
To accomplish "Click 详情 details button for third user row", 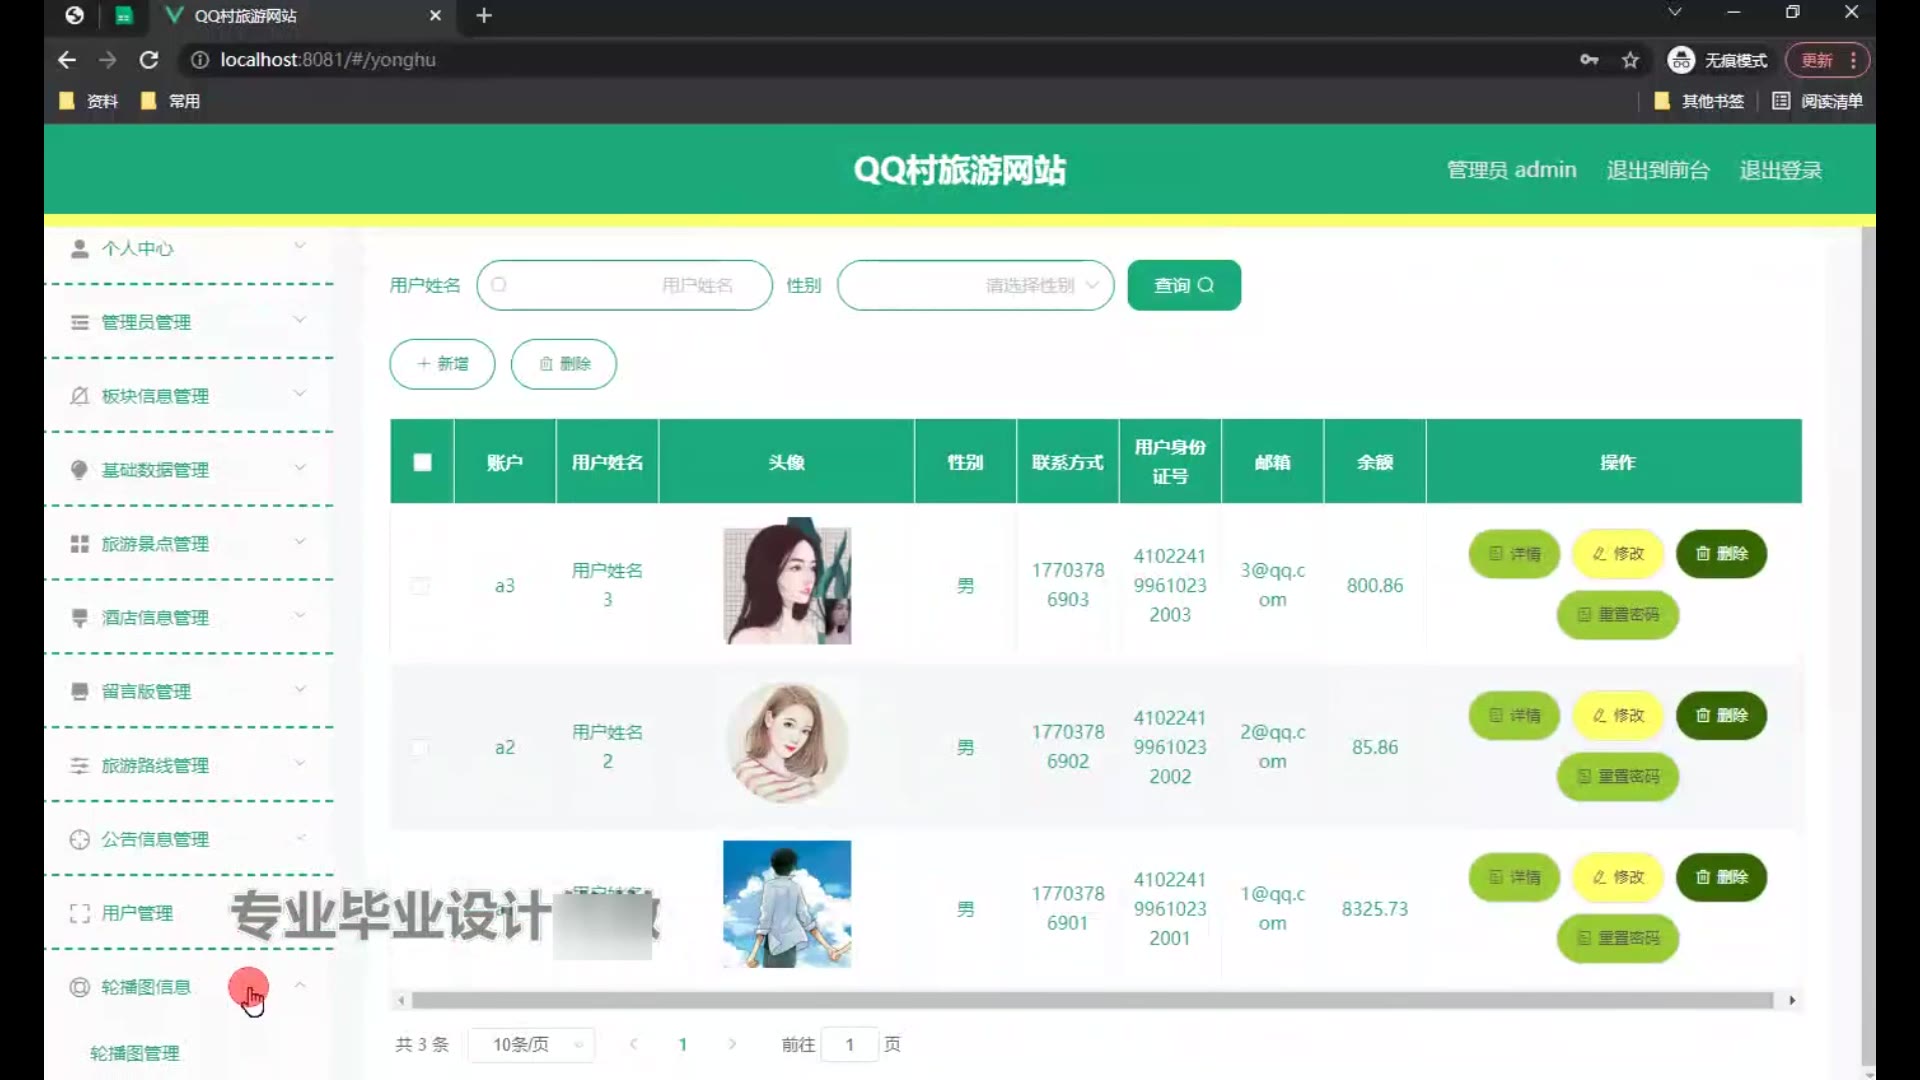I will click(x=1514, y=878).
